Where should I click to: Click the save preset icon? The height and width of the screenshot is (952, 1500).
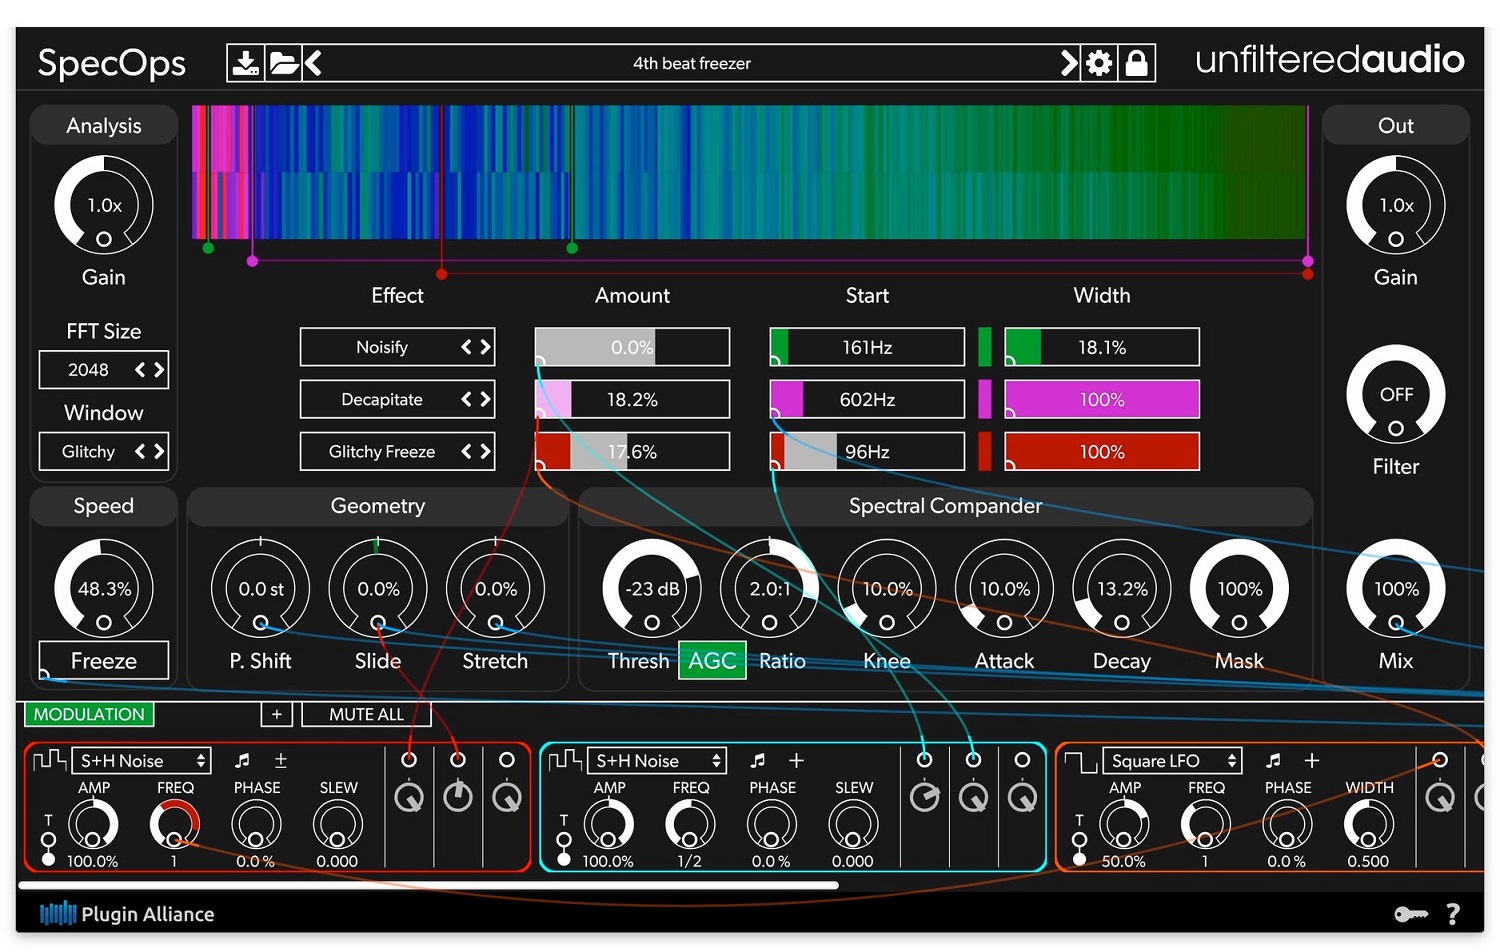click(244, 63)
